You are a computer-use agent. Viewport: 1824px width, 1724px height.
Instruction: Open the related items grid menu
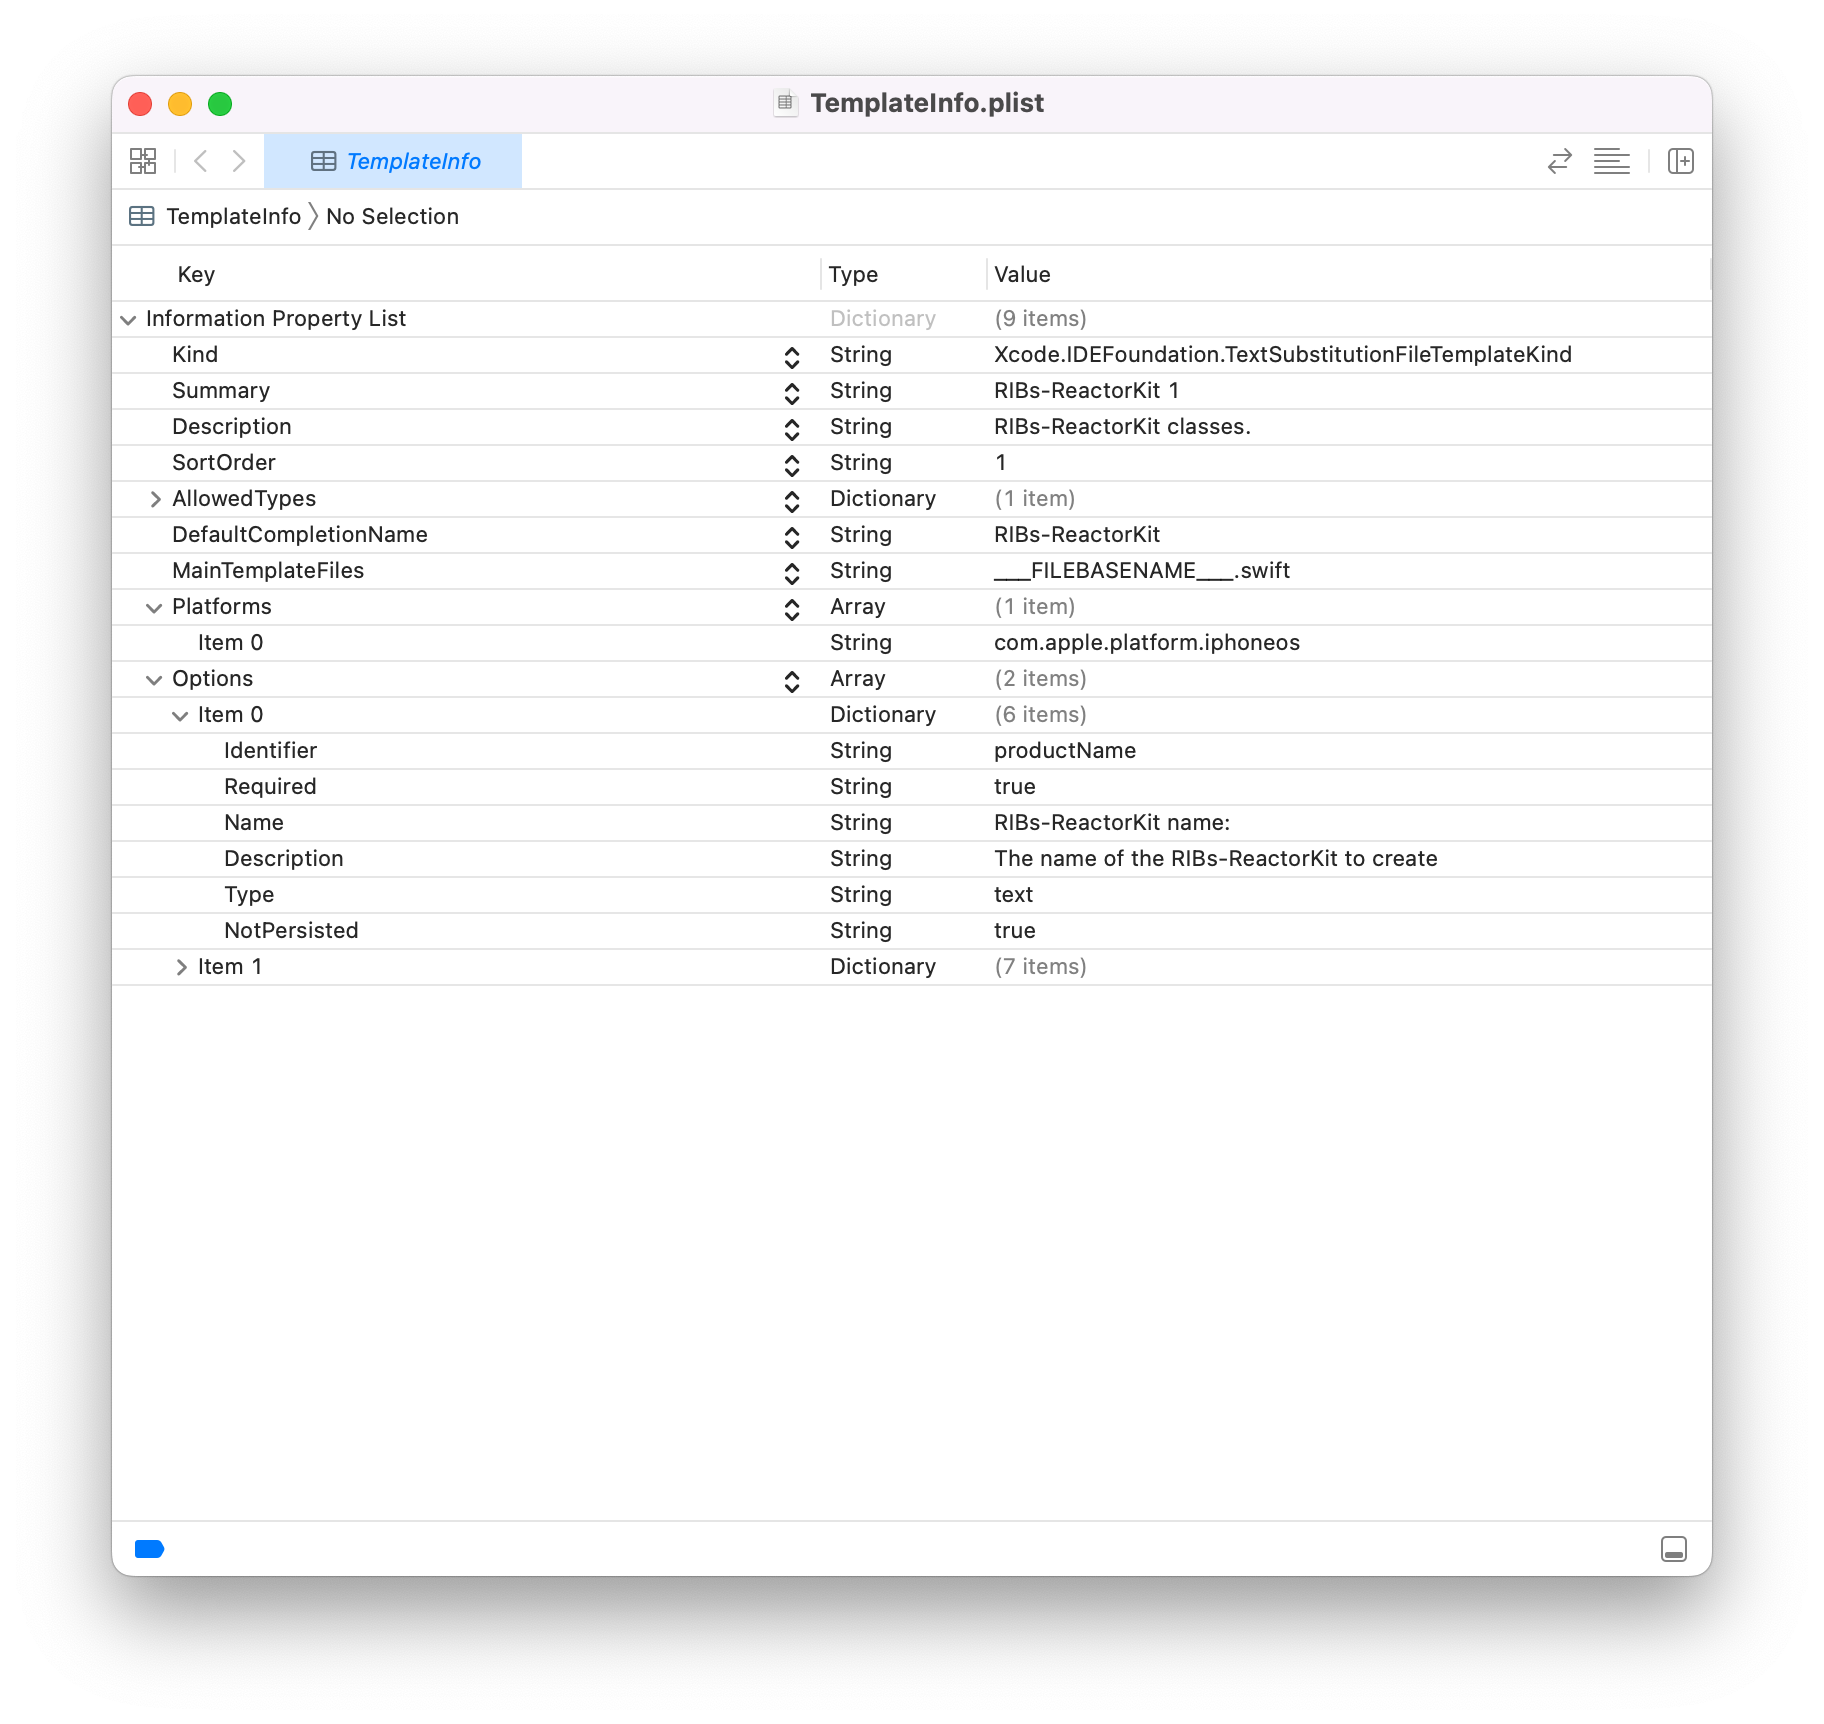[143, 161]
